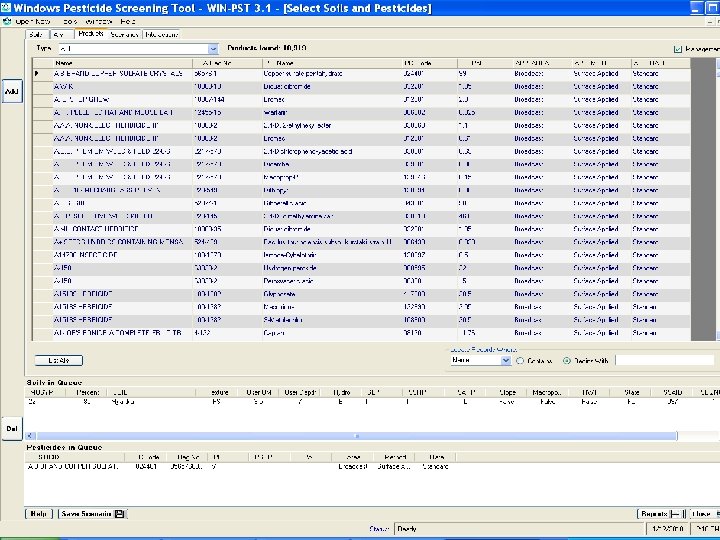This screenshot has width=720, height=540.
Task: Click the left arrow of the soils scrollbar
Action: [x=30, y=436]
